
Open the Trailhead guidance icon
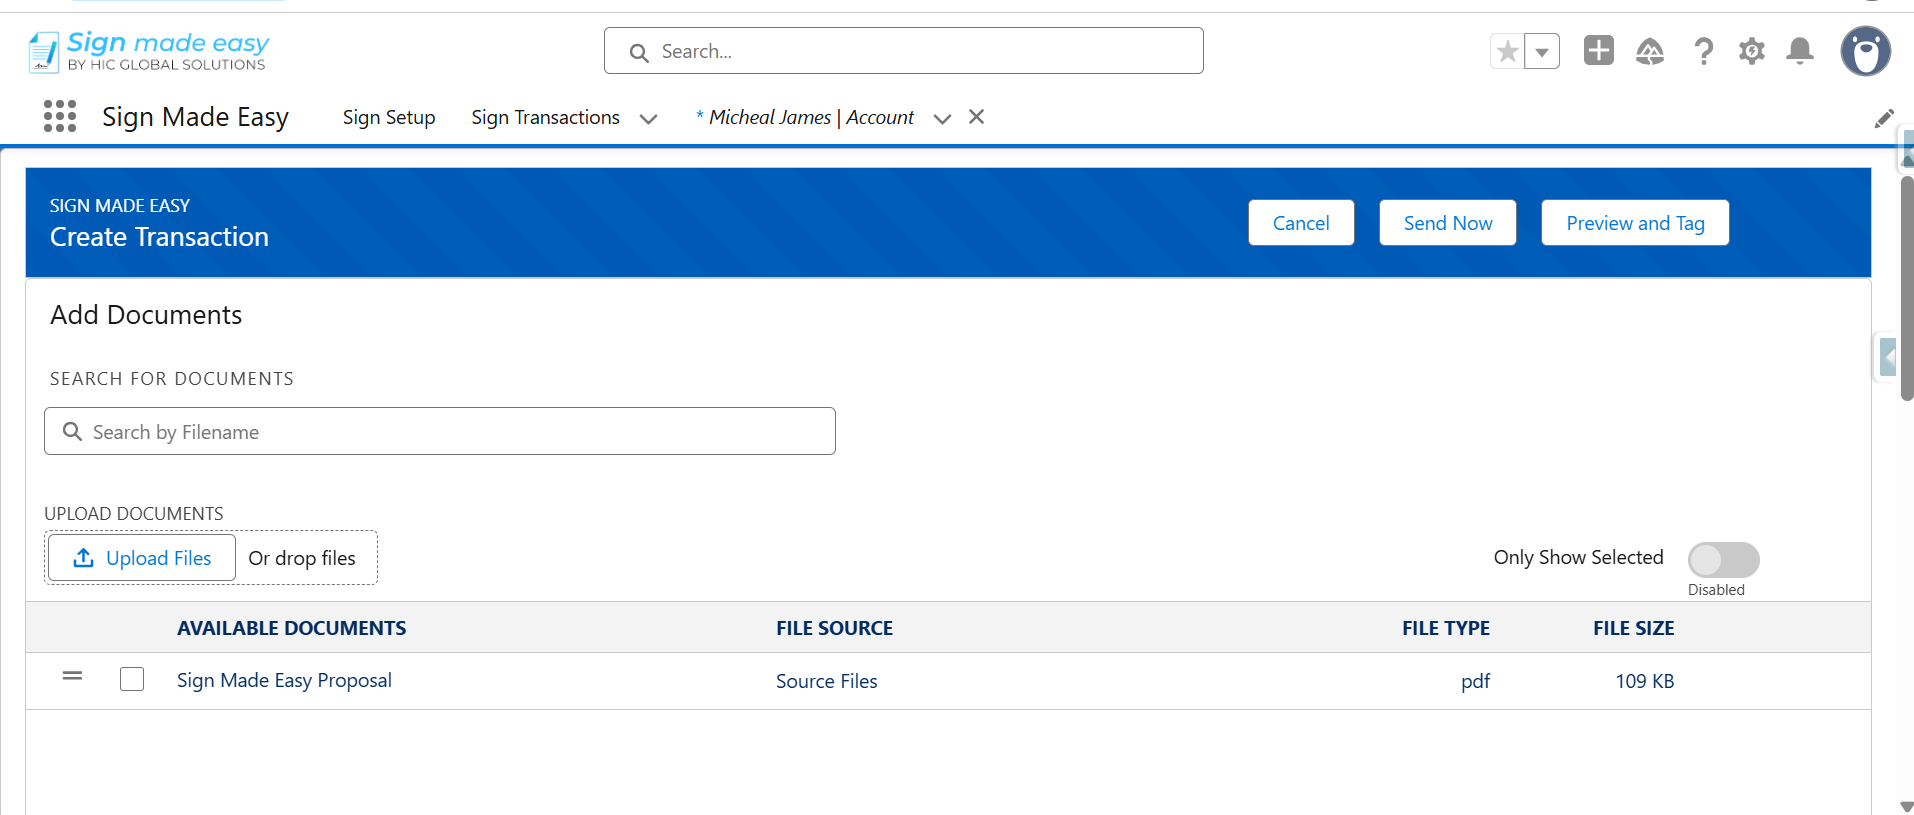click(1649, 51)
